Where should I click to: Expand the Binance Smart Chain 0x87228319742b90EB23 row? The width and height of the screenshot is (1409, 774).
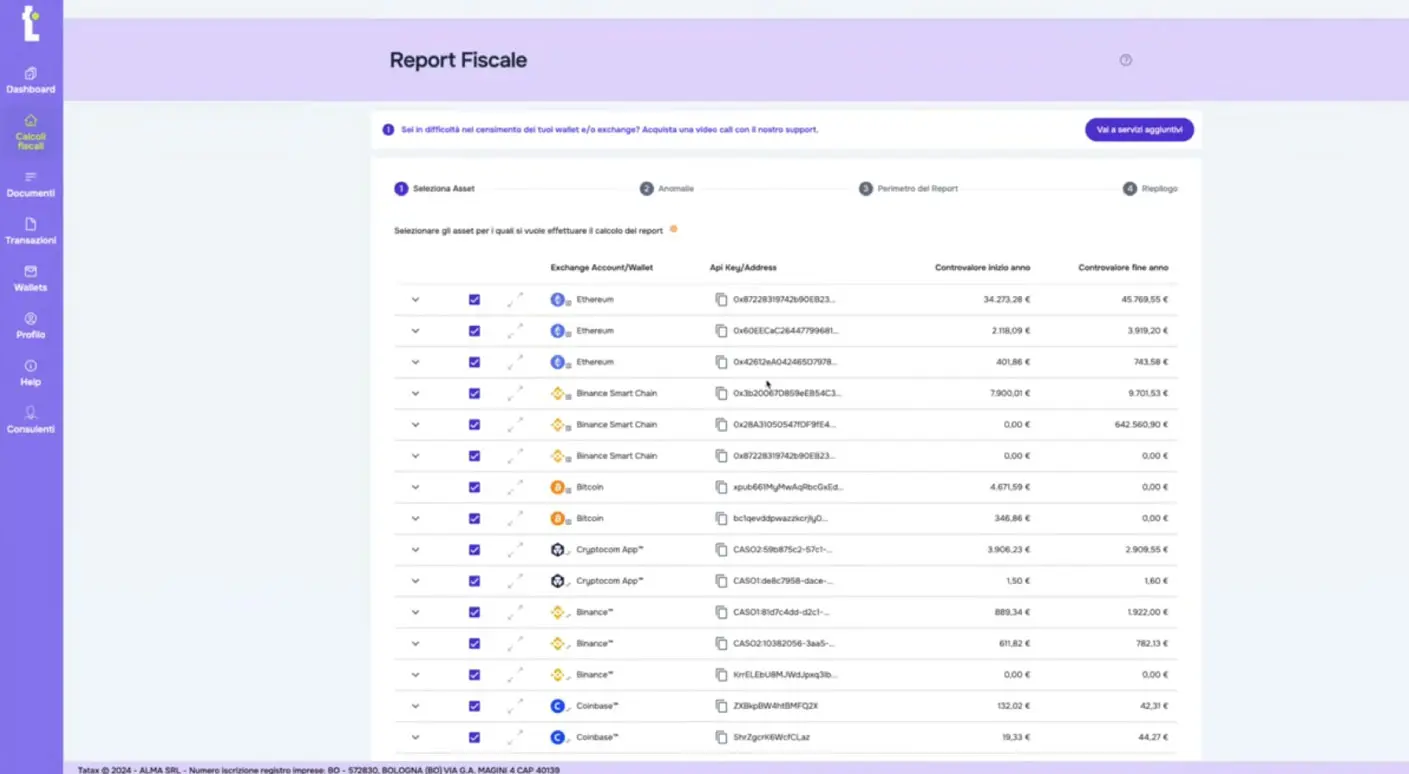click(415, 456)
